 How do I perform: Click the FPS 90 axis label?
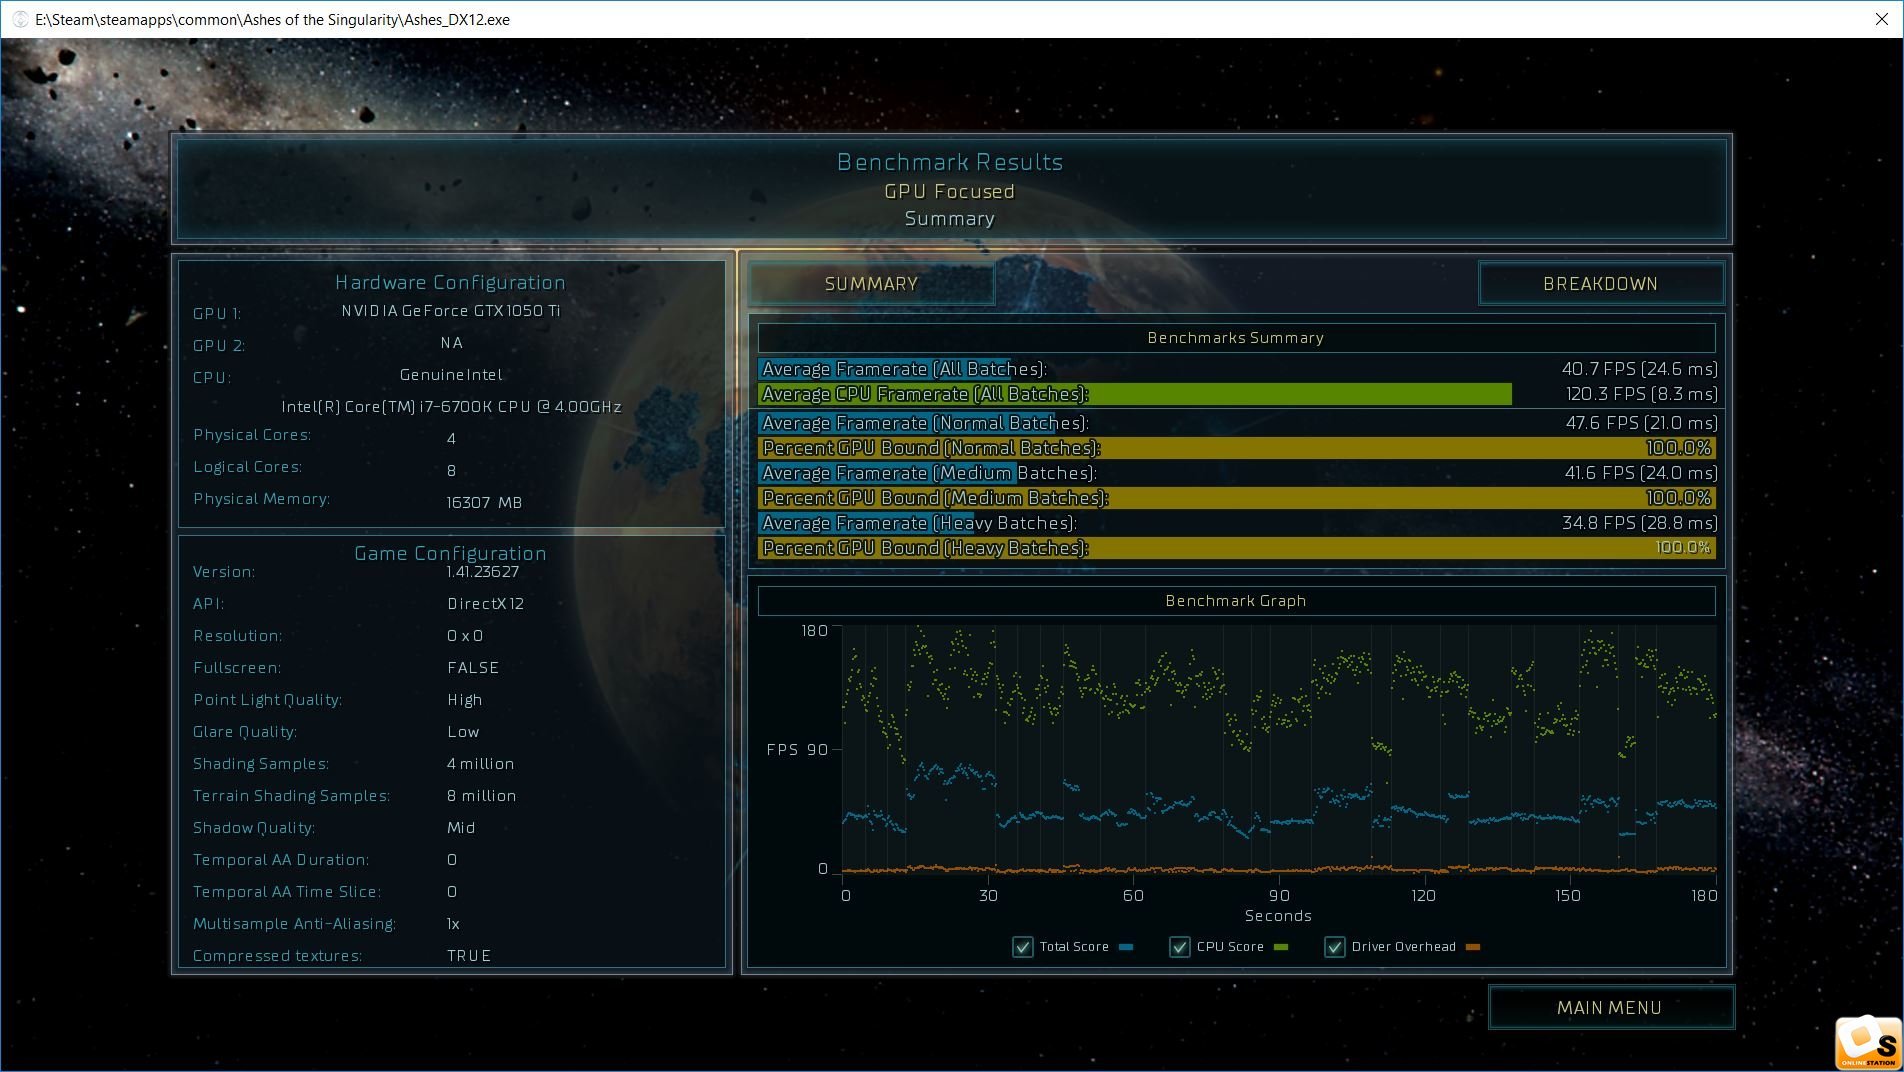pyautogui.click(x=797, y=750)
